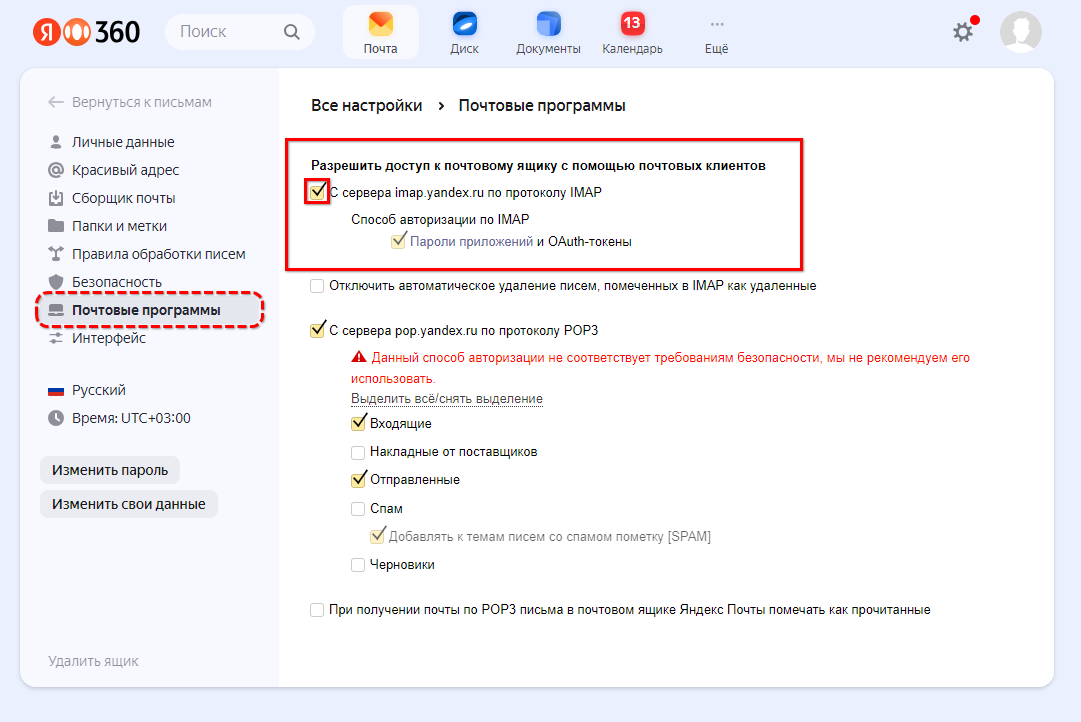This screenshot has height=722, width=1081.
Task: Check the Черновики folder checkbox
Action: [x=358, y=565]
